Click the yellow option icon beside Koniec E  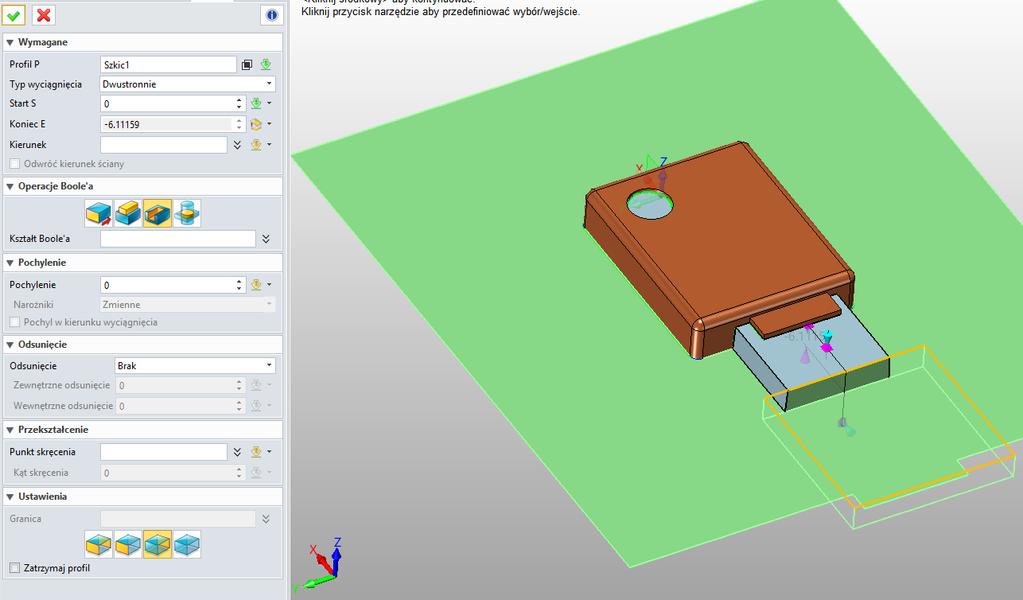(256, 124)
